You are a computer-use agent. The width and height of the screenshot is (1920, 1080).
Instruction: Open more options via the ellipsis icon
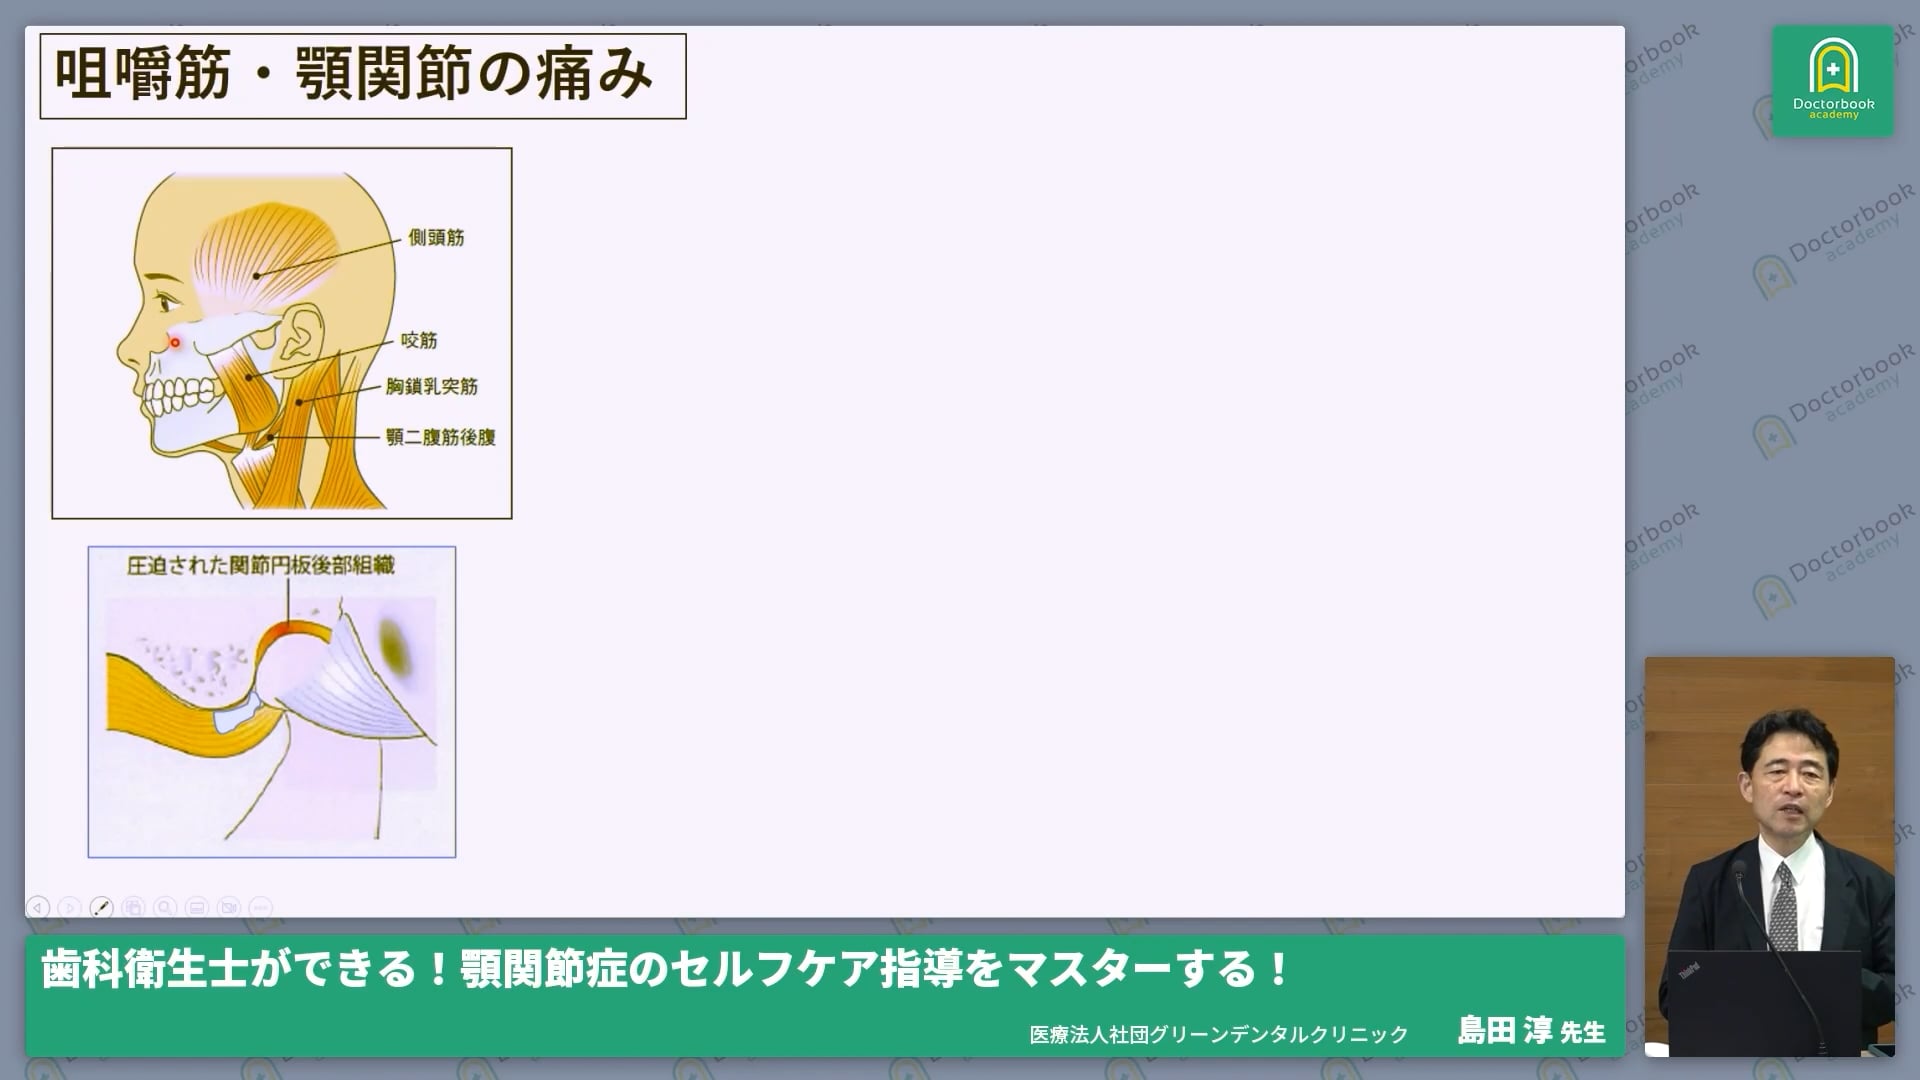[x=261, y=908]
